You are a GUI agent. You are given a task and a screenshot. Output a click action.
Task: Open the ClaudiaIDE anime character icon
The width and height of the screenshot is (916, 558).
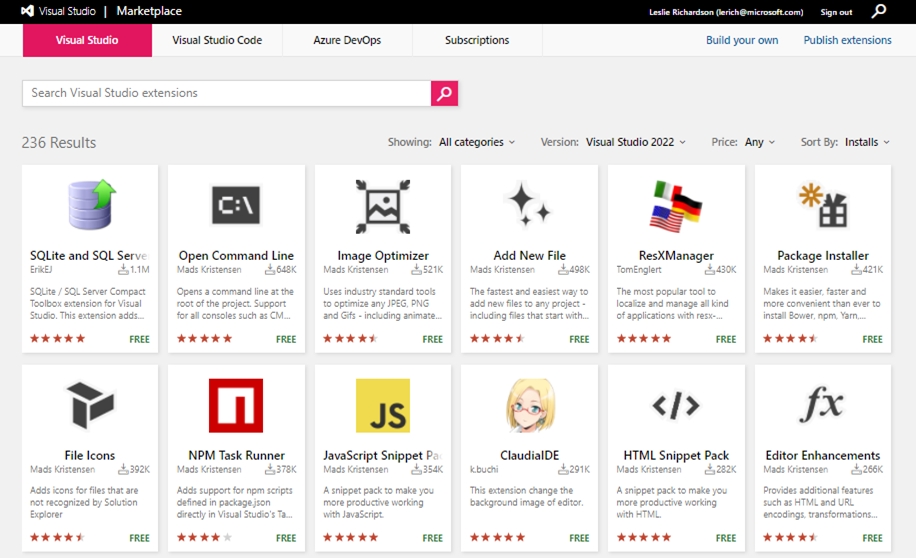tap(529, 405)
